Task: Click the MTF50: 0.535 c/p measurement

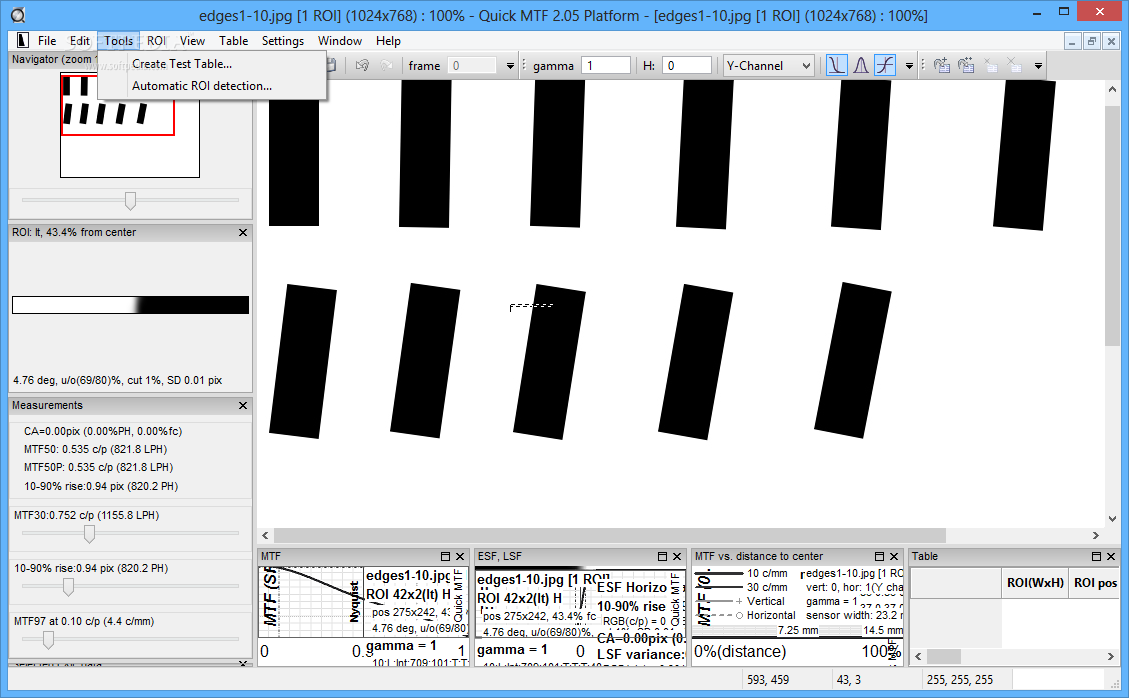Action: pos(96,449)
